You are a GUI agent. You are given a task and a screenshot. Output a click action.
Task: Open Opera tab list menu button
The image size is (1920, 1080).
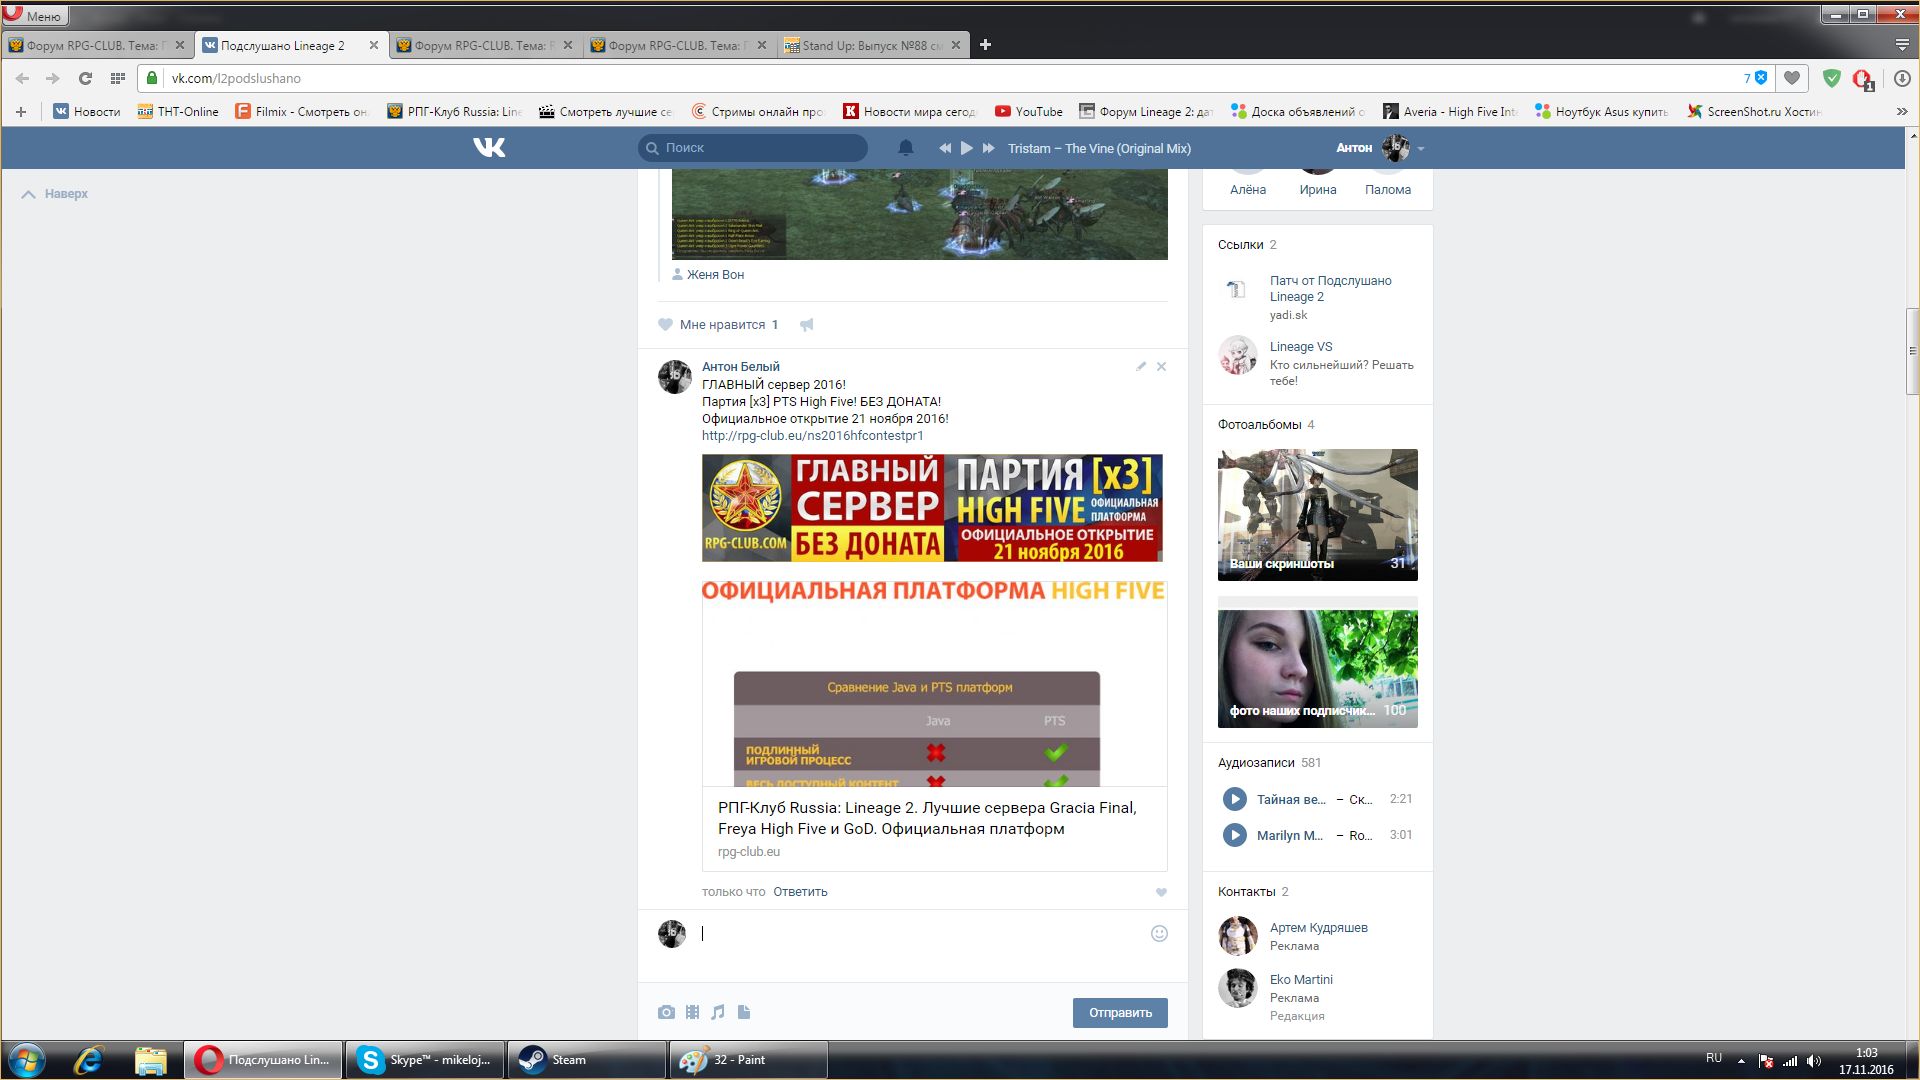click(x=1902, y=45)
